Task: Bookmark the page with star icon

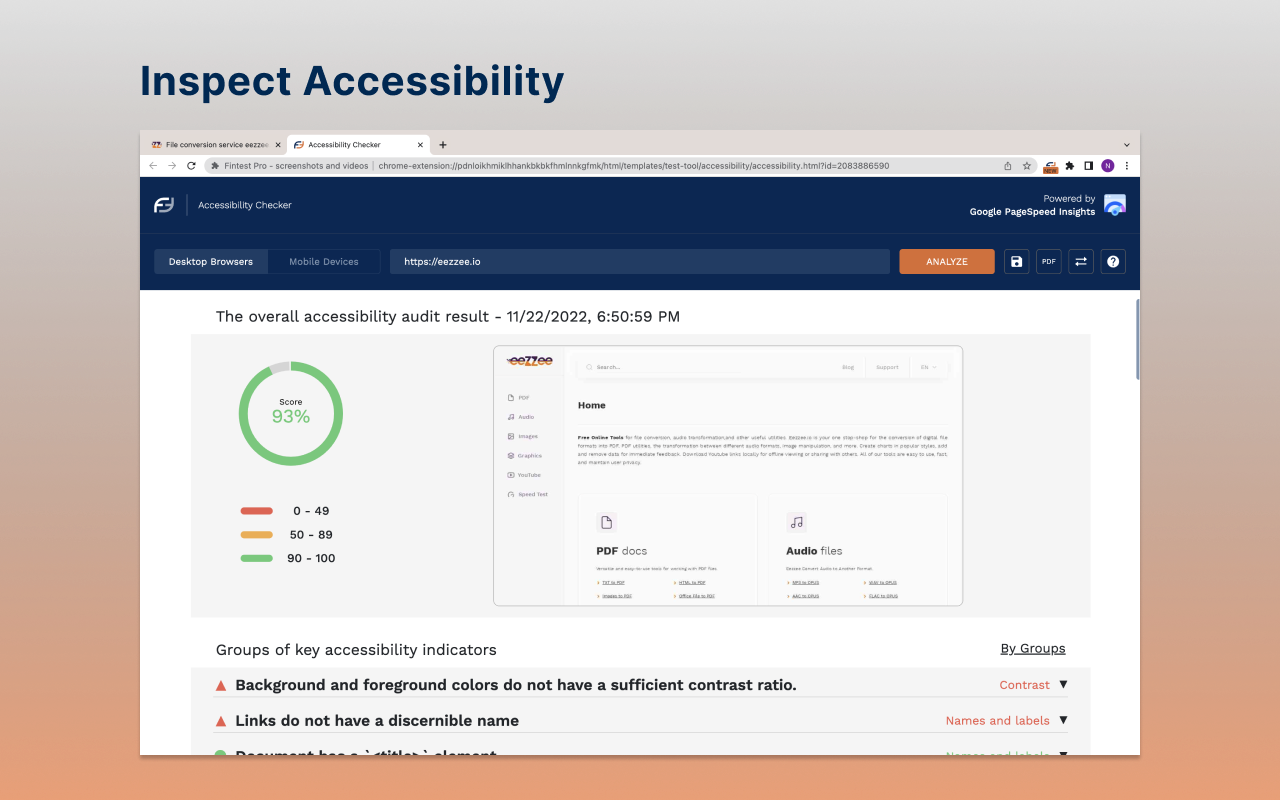Action: pos(1027,166)
